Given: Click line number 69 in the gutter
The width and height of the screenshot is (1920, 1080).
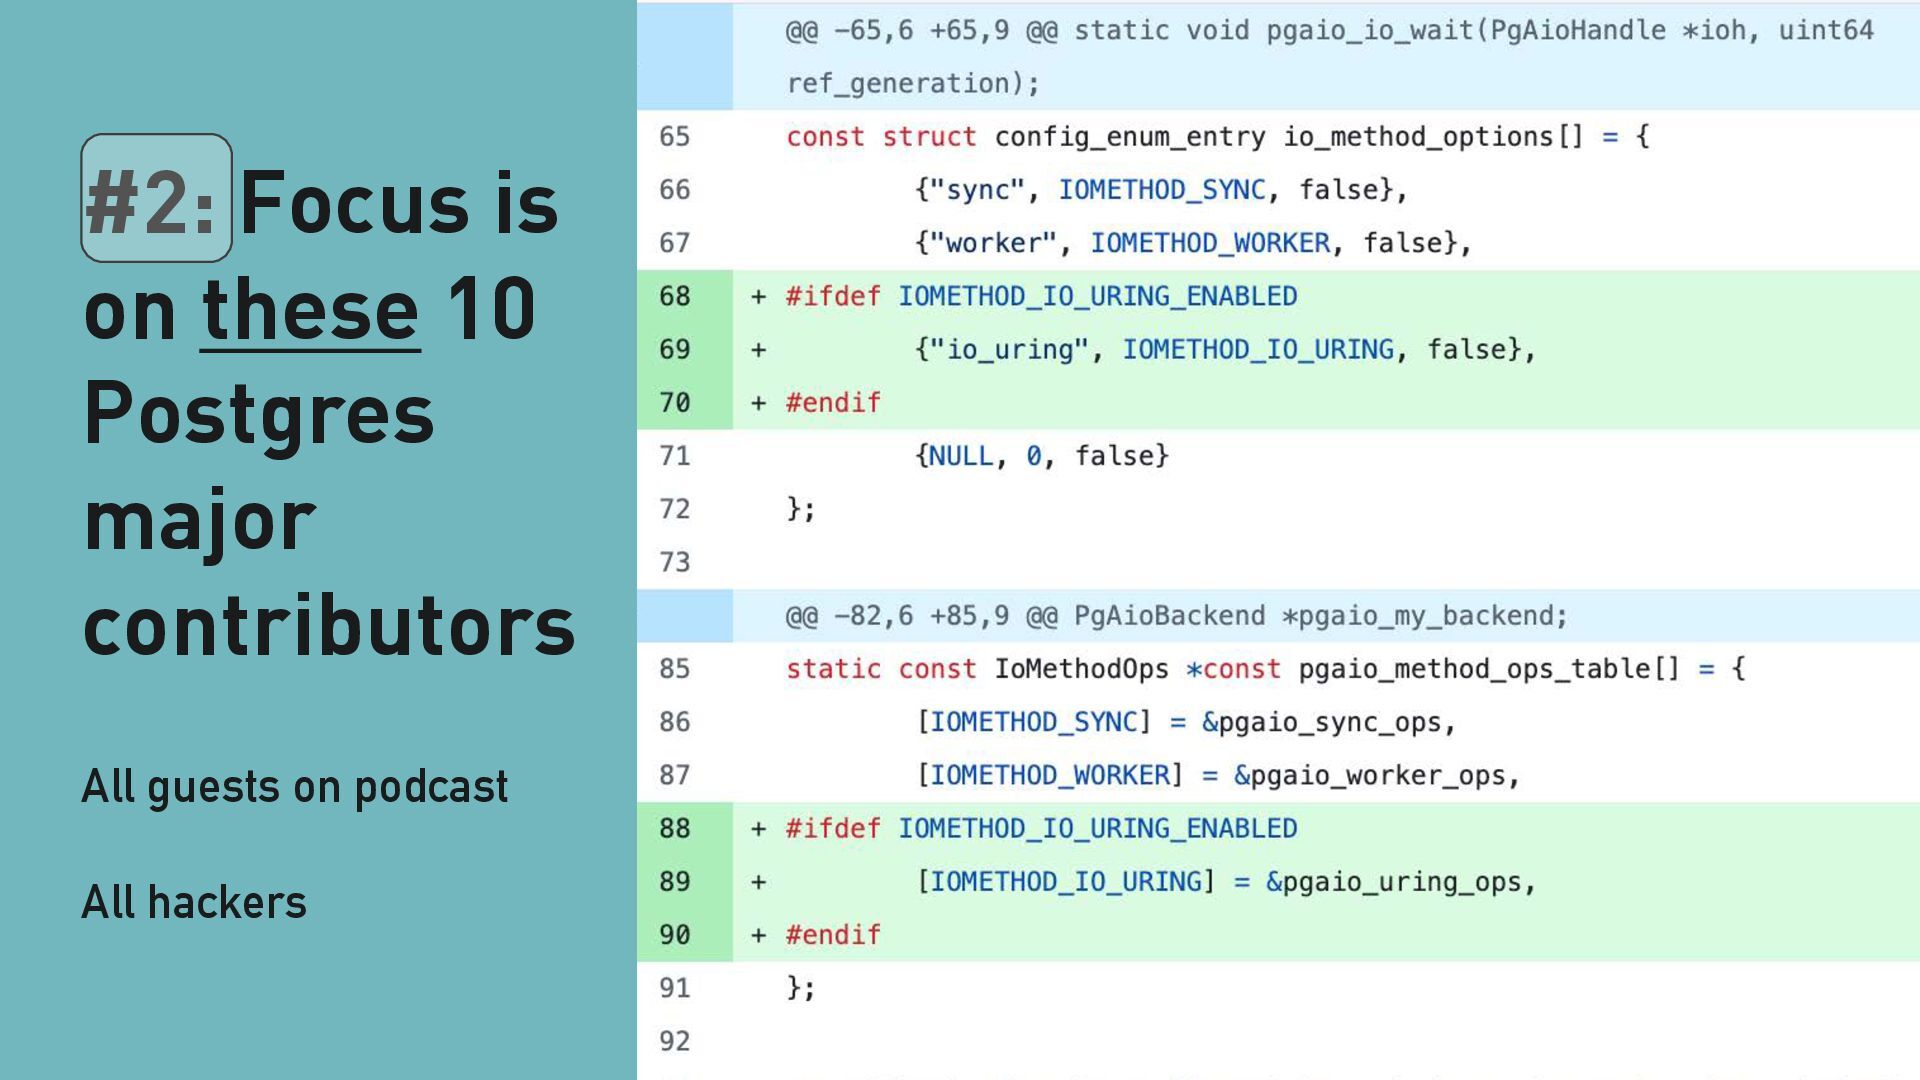Looking at the screenshot, I should pos(675,350).
